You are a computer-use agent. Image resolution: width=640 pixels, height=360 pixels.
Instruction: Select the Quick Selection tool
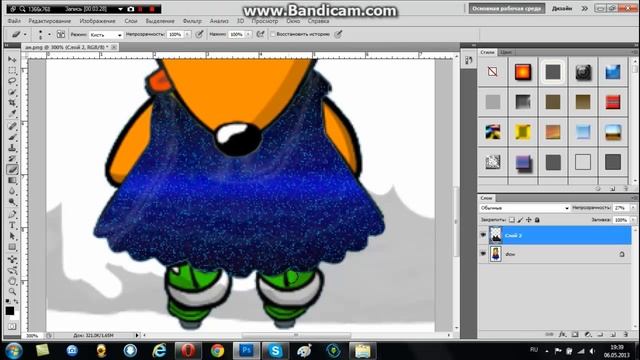[12, 92]
